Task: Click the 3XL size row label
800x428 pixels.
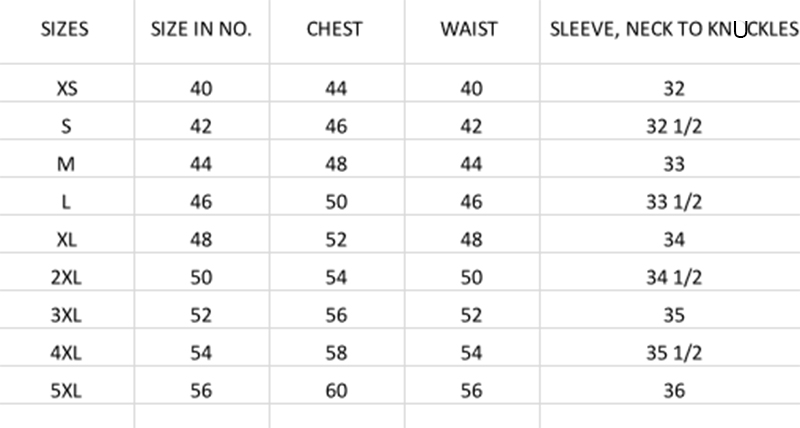Action: coord(67,316)
